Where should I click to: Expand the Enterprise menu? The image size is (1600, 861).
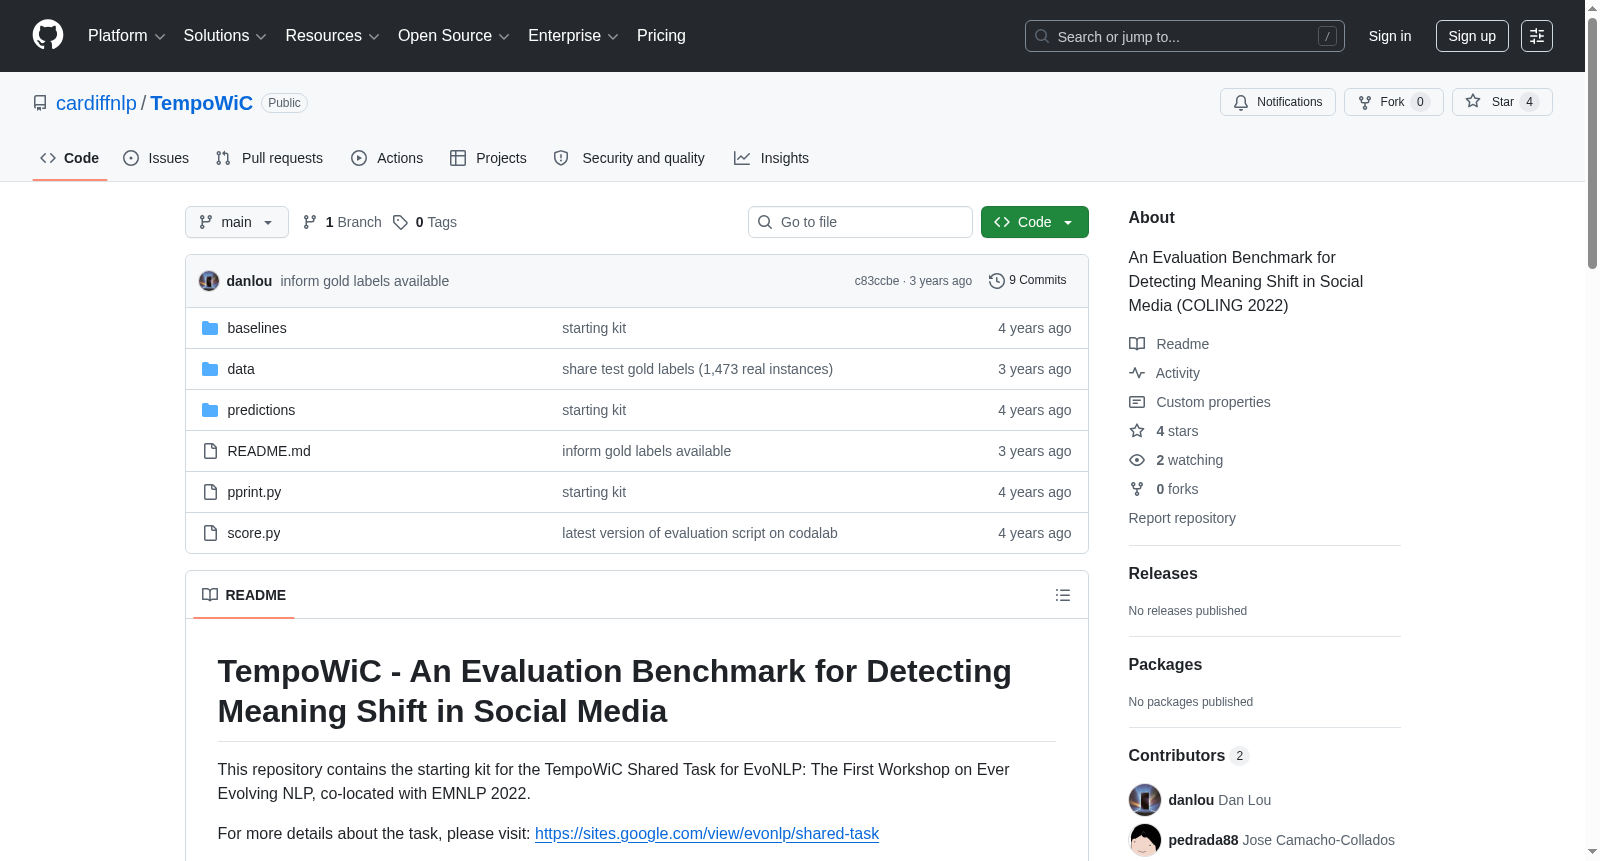573,36
